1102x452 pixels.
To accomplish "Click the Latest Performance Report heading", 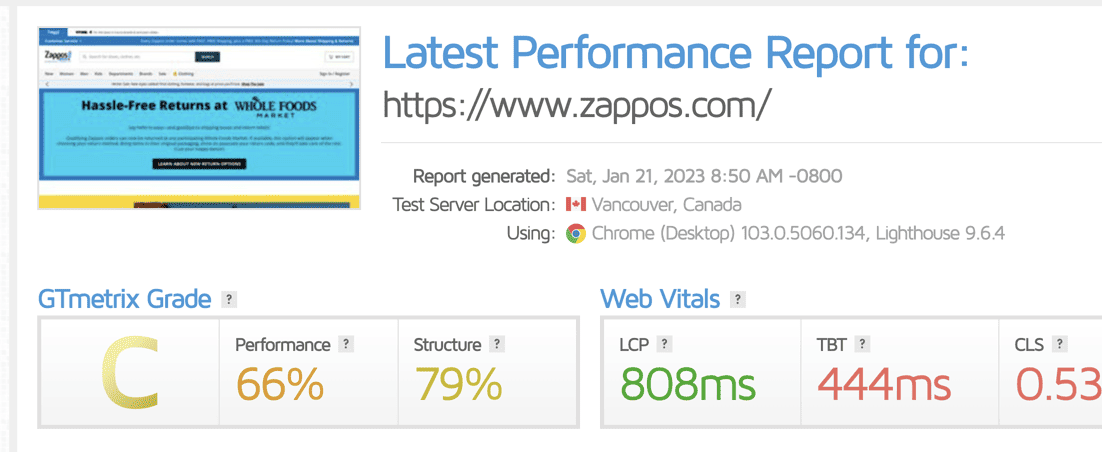I will tap(675, 51).
